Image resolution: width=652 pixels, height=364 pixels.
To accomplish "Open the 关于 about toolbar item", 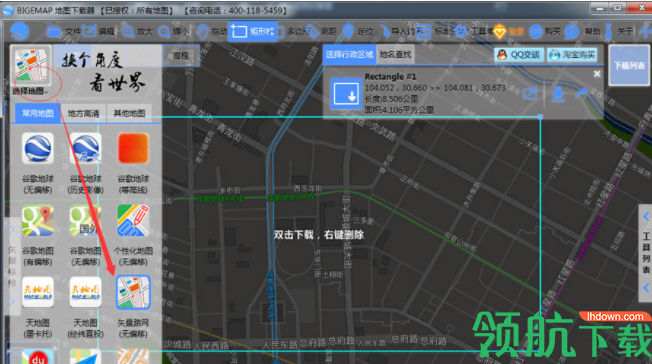I will (618, 31).
